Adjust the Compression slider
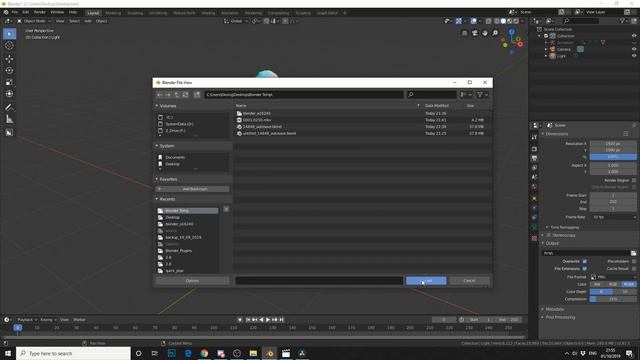This screenshot has height=360, width=640. [613, 299]
